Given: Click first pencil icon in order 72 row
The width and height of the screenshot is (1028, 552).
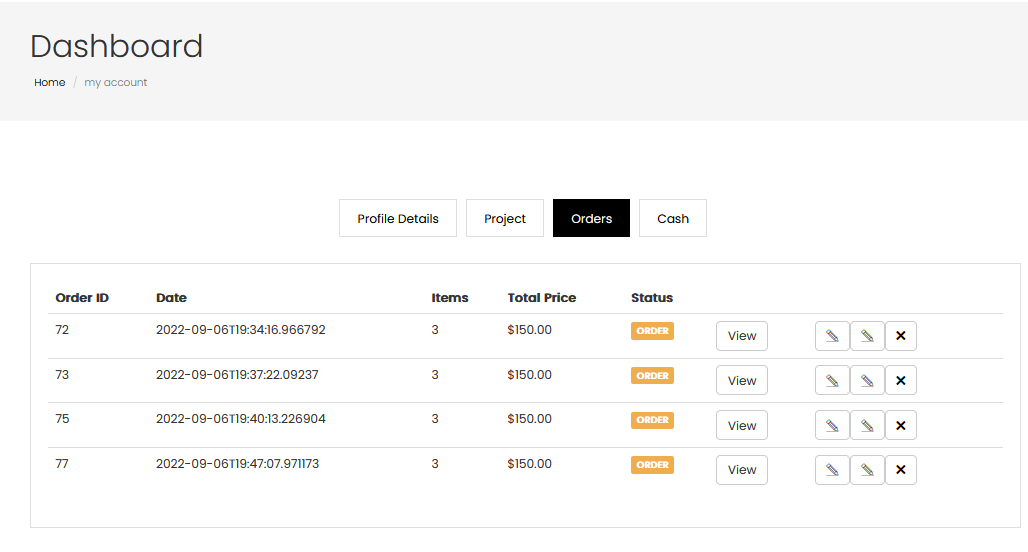Looking at the screenshot, I should (832, 336).
